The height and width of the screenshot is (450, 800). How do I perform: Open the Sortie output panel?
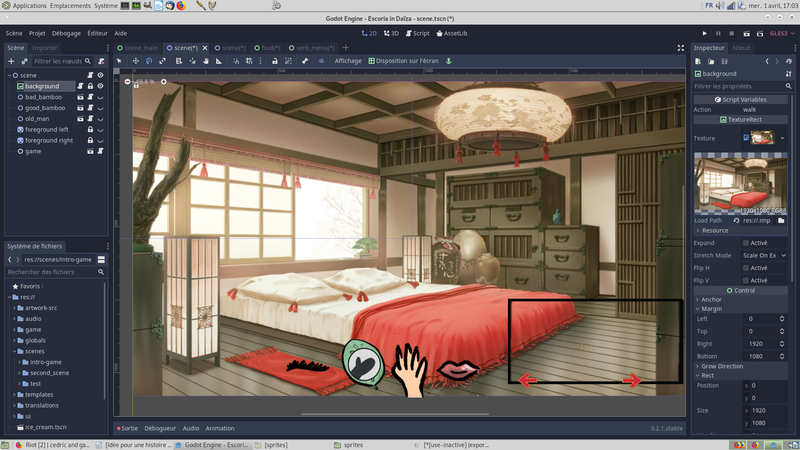point(127,429)
